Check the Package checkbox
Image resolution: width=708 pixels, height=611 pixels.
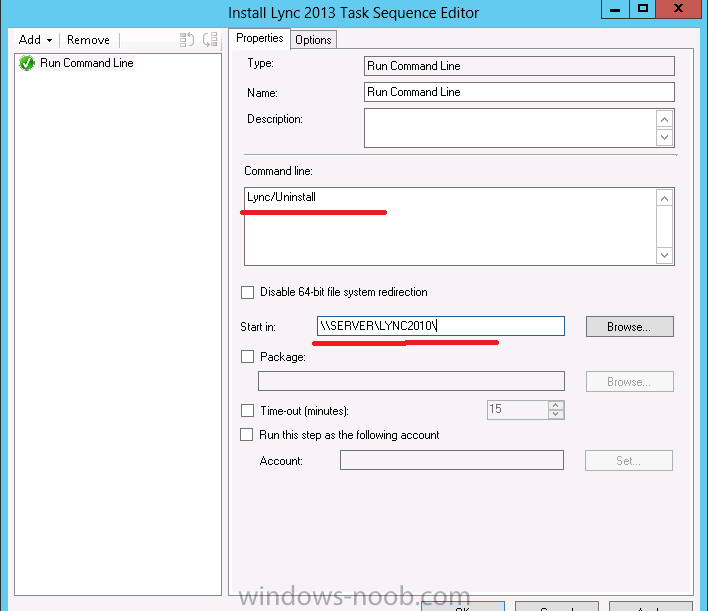(x=248, y=356)
